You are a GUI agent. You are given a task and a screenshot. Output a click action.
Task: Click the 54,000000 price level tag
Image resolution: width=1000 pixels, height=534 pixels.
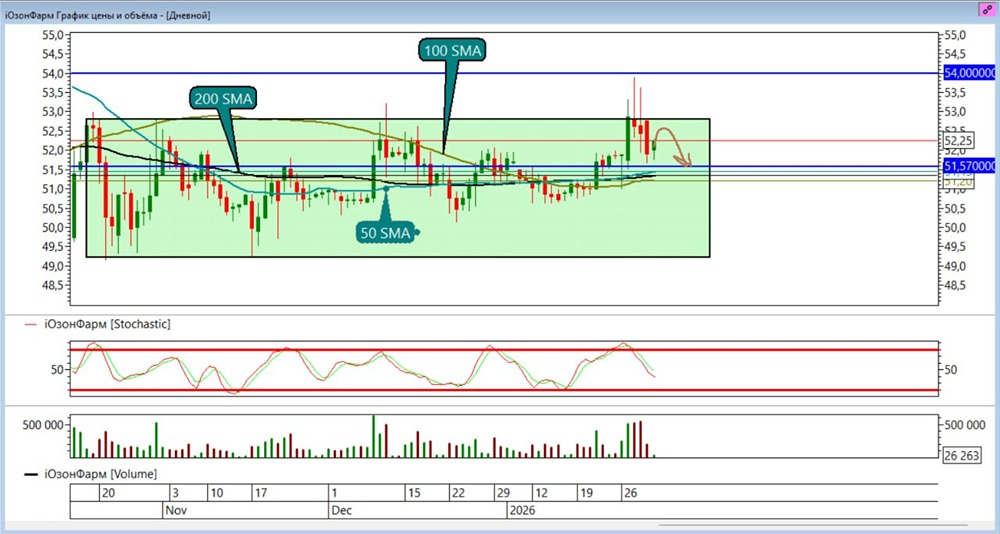[x=969, y=73]
